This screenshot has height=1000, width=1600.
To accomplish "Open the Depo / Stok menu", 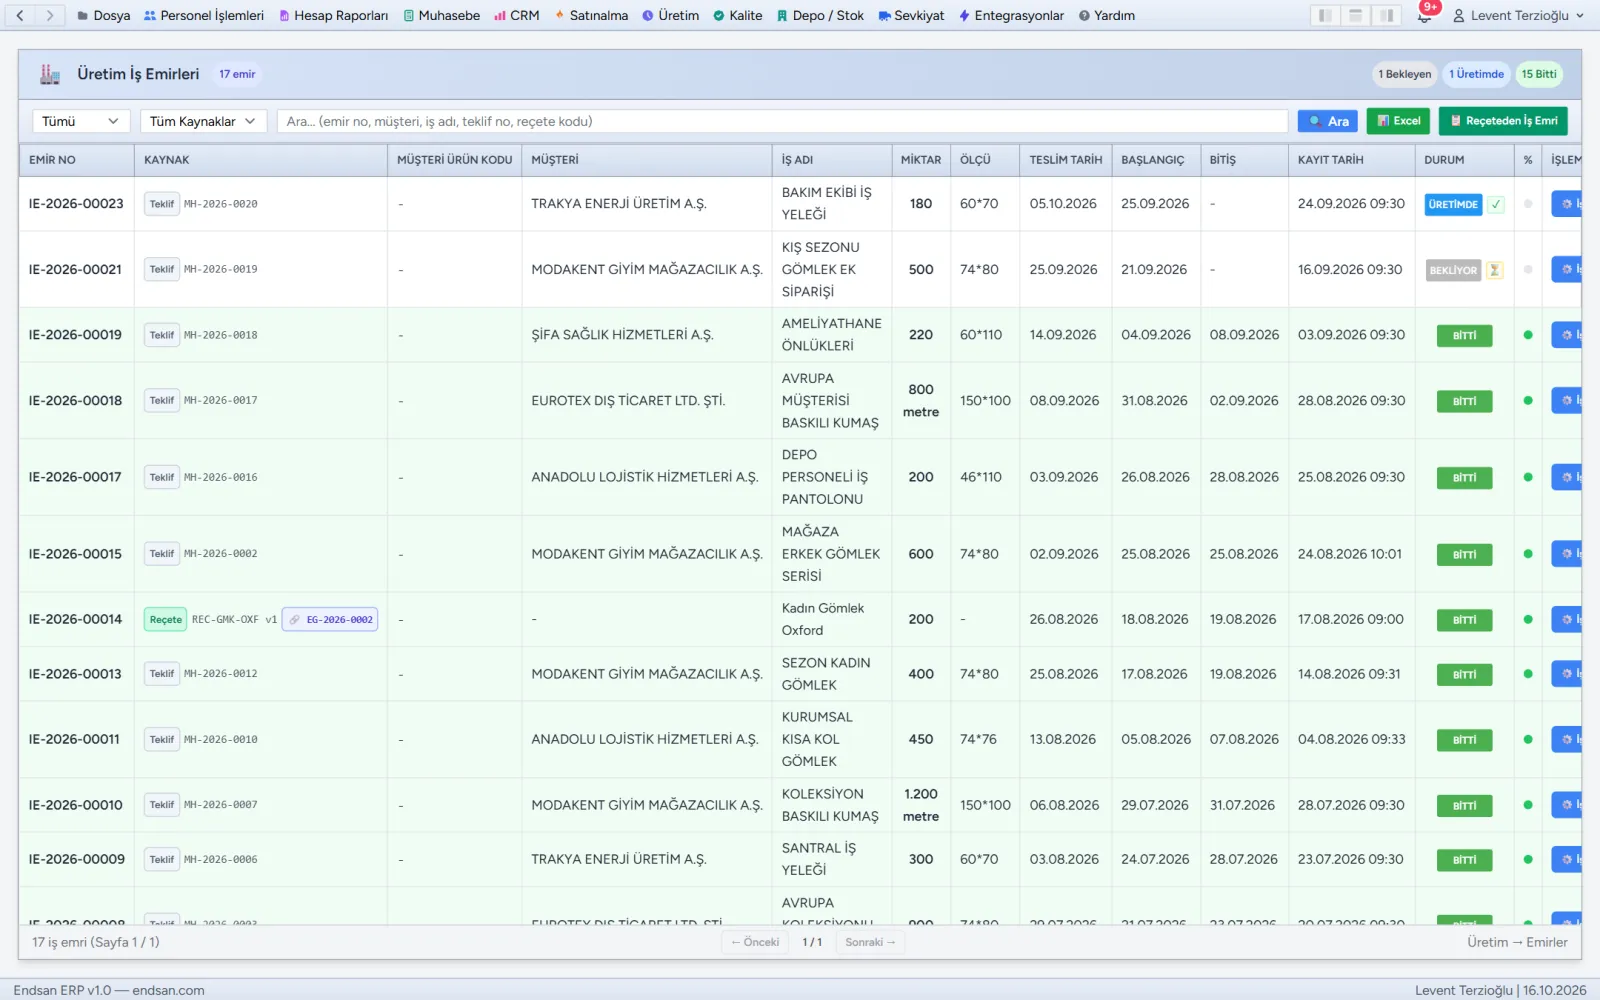I will tap(820, 15).
